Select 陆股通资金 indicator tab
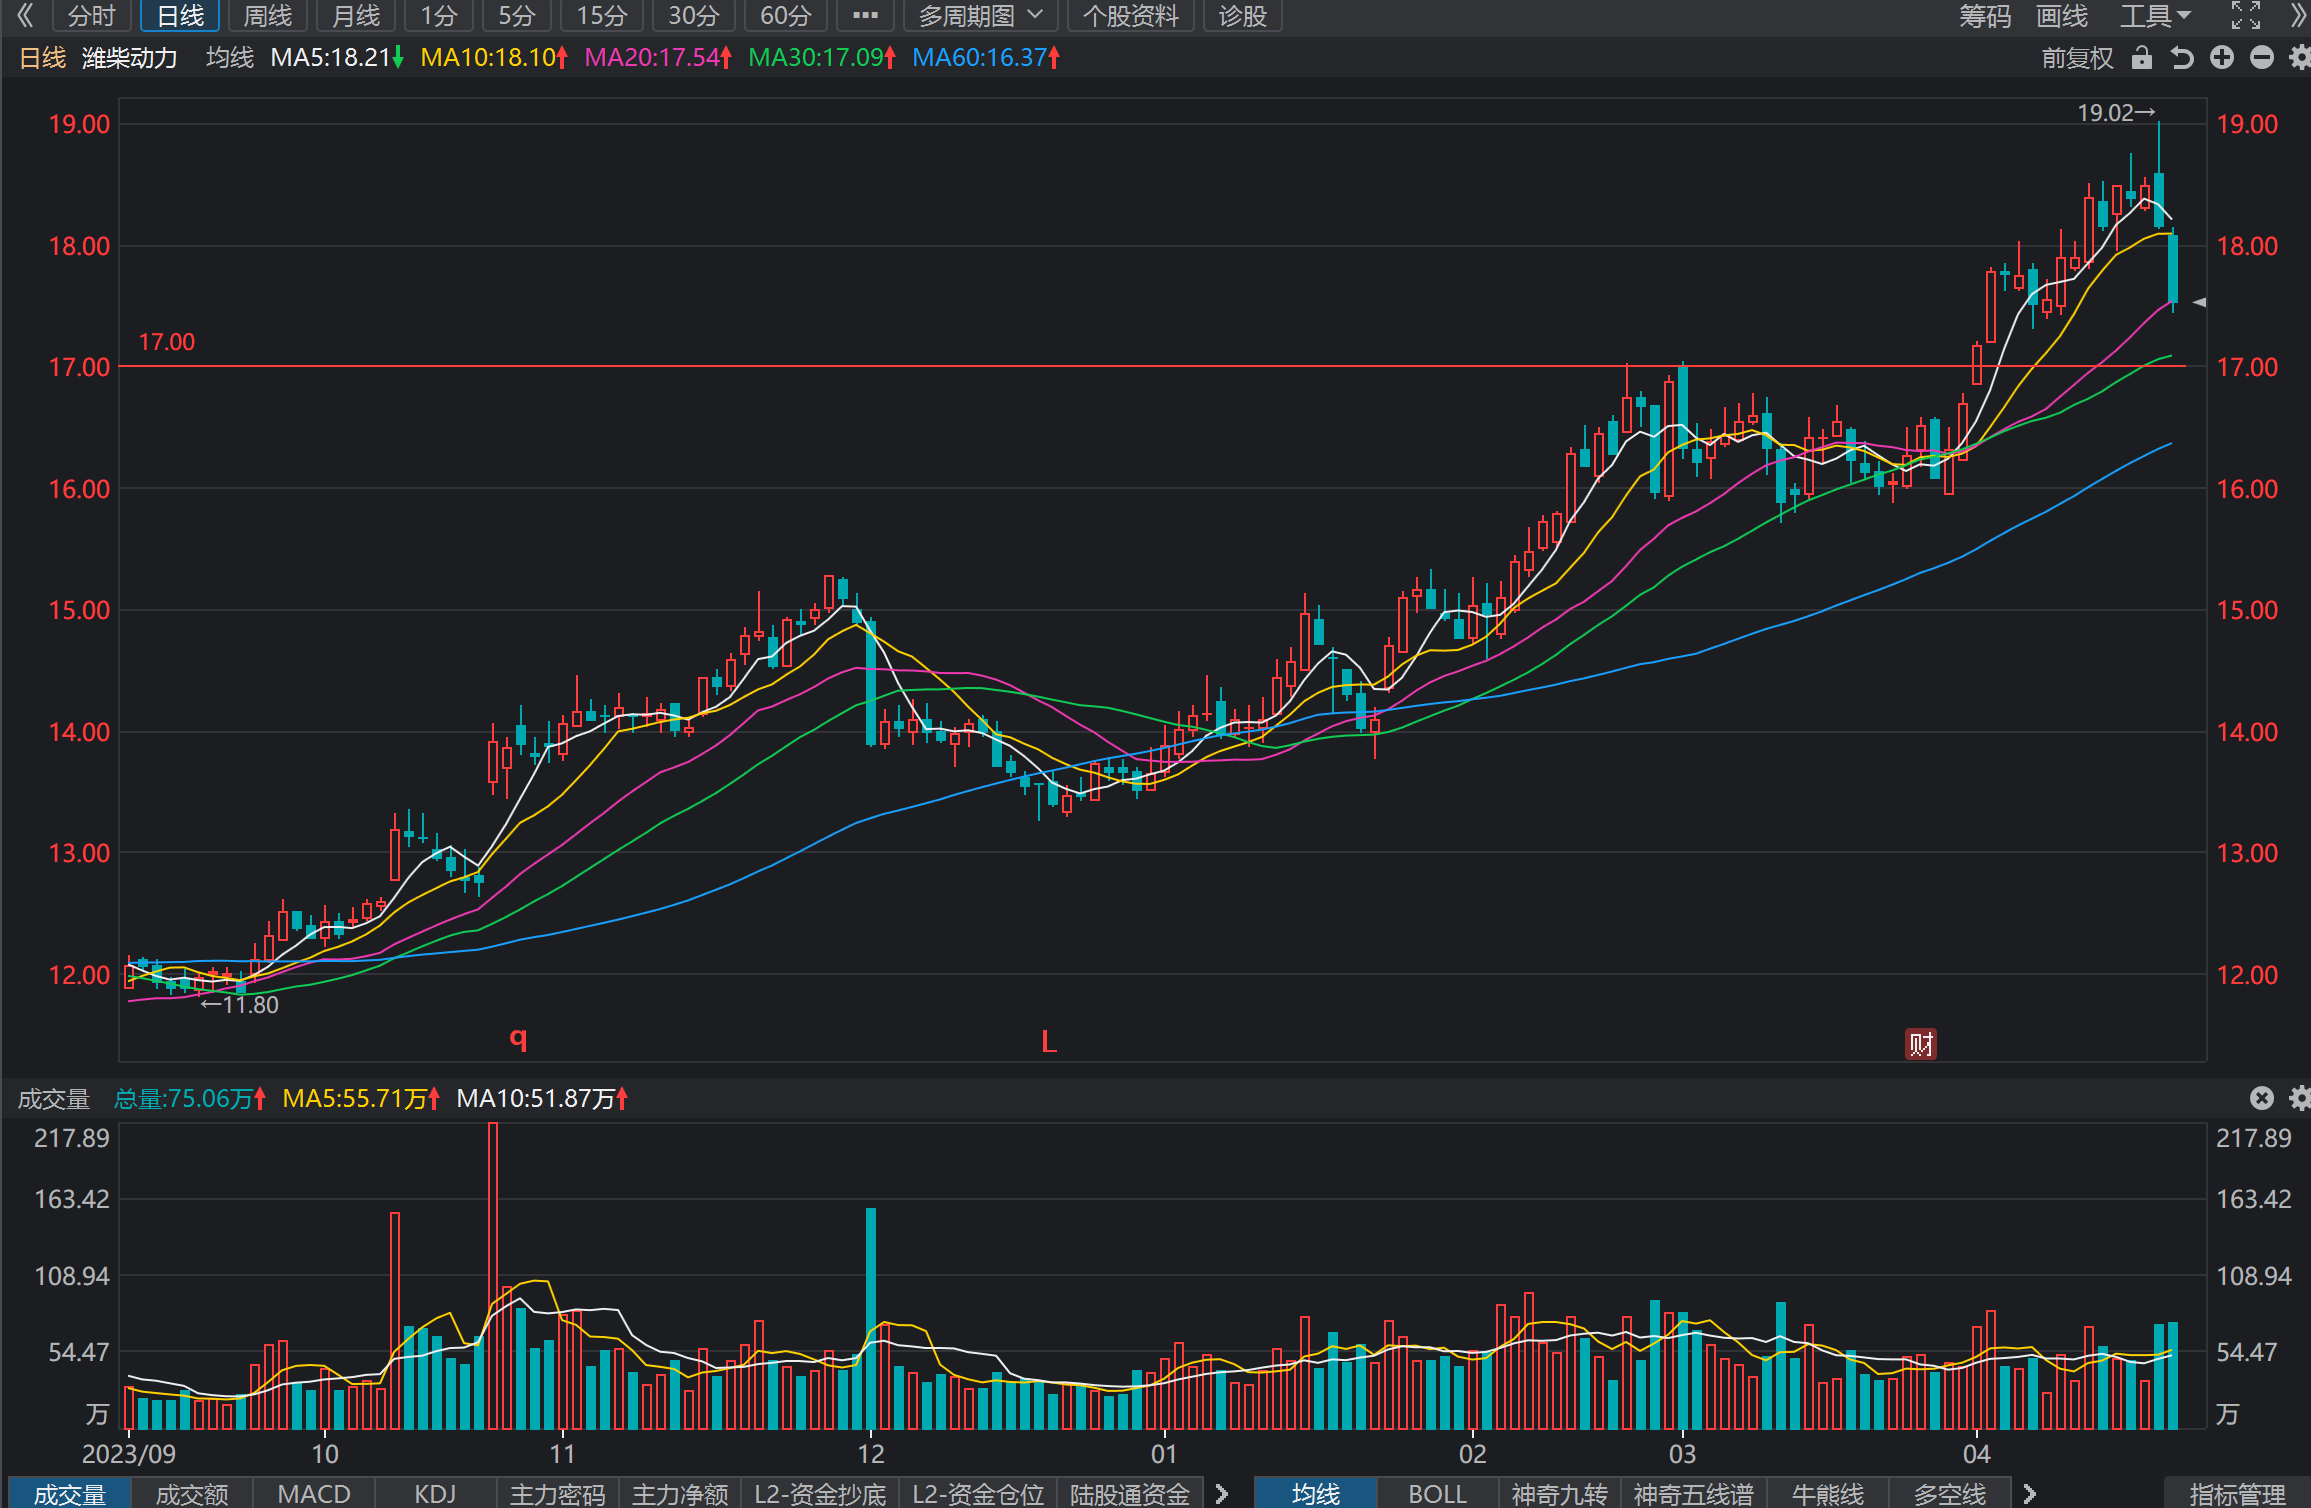 (x=1130, y=1494)
